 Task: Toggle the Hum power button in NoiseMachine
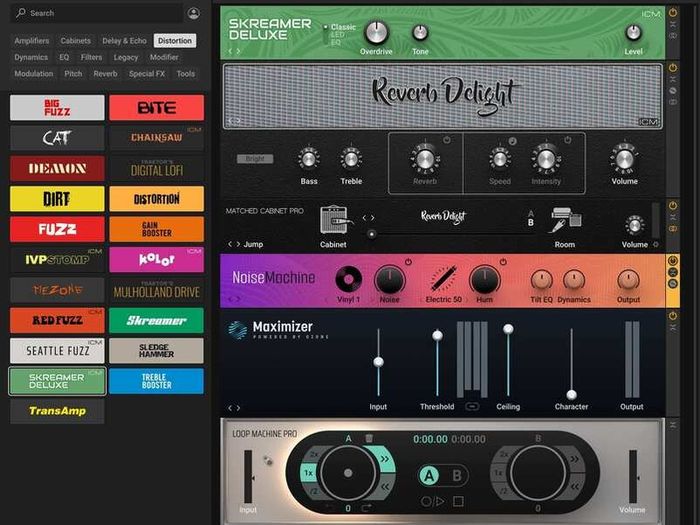(503, 262)
